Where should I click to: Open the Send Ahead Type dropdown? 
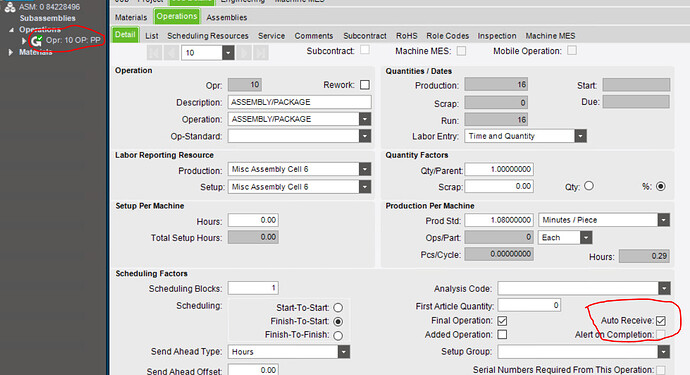(344, 352)
